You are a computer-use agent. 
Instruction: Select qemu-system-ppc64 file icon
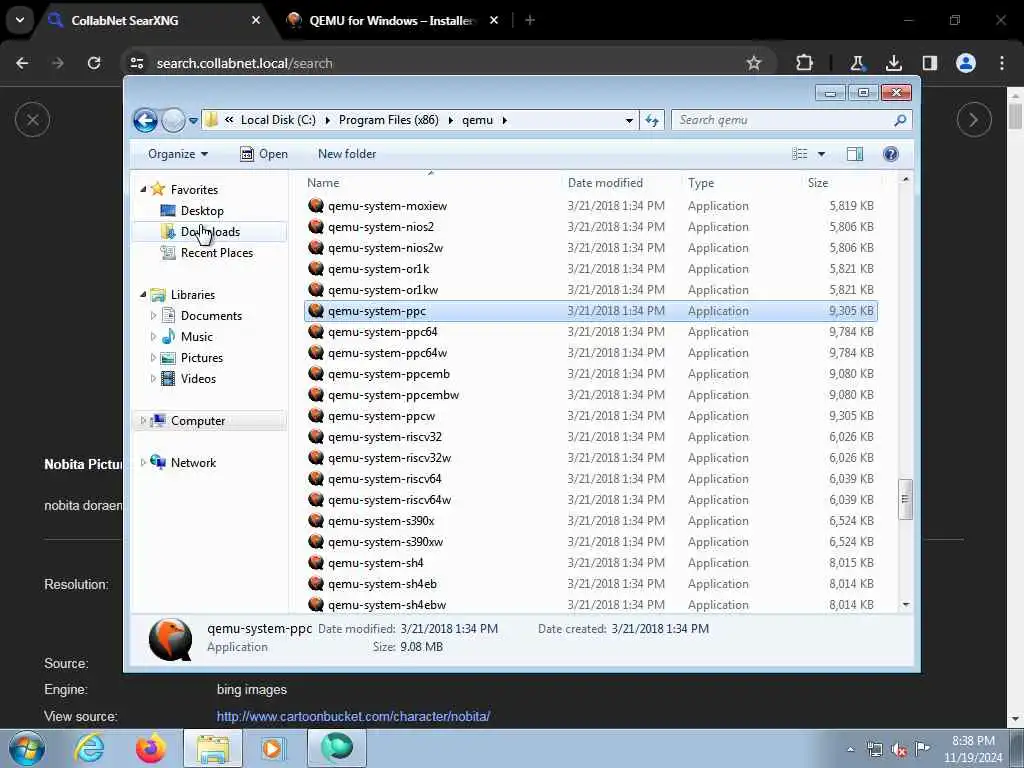316,332
